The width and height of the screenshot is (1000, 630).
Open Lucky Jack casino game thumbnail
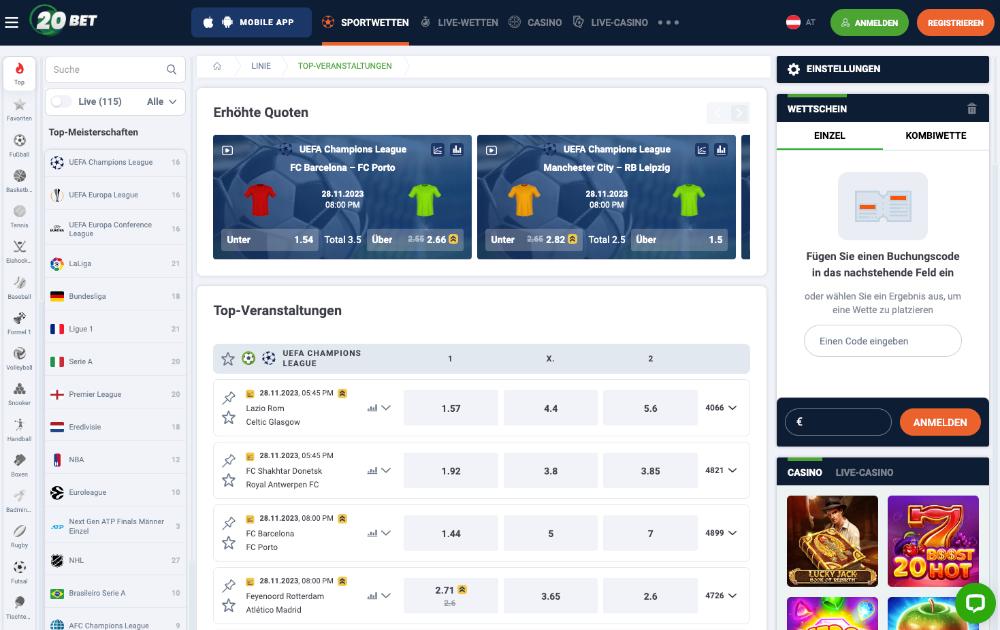(x=832, y=541)
